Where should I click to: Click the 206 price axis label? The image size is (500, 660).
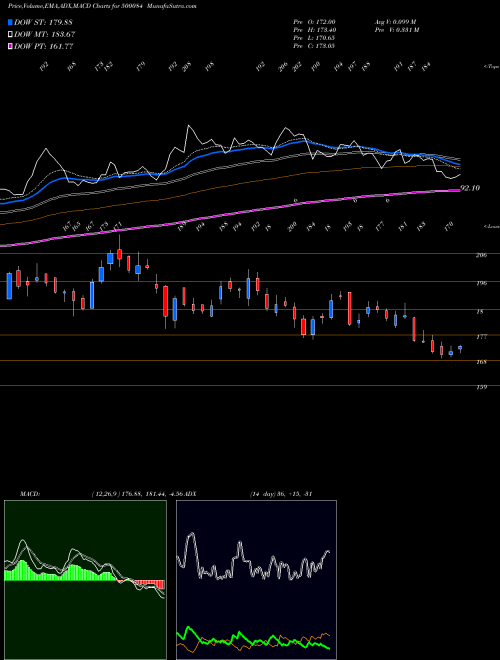(483, 255)
